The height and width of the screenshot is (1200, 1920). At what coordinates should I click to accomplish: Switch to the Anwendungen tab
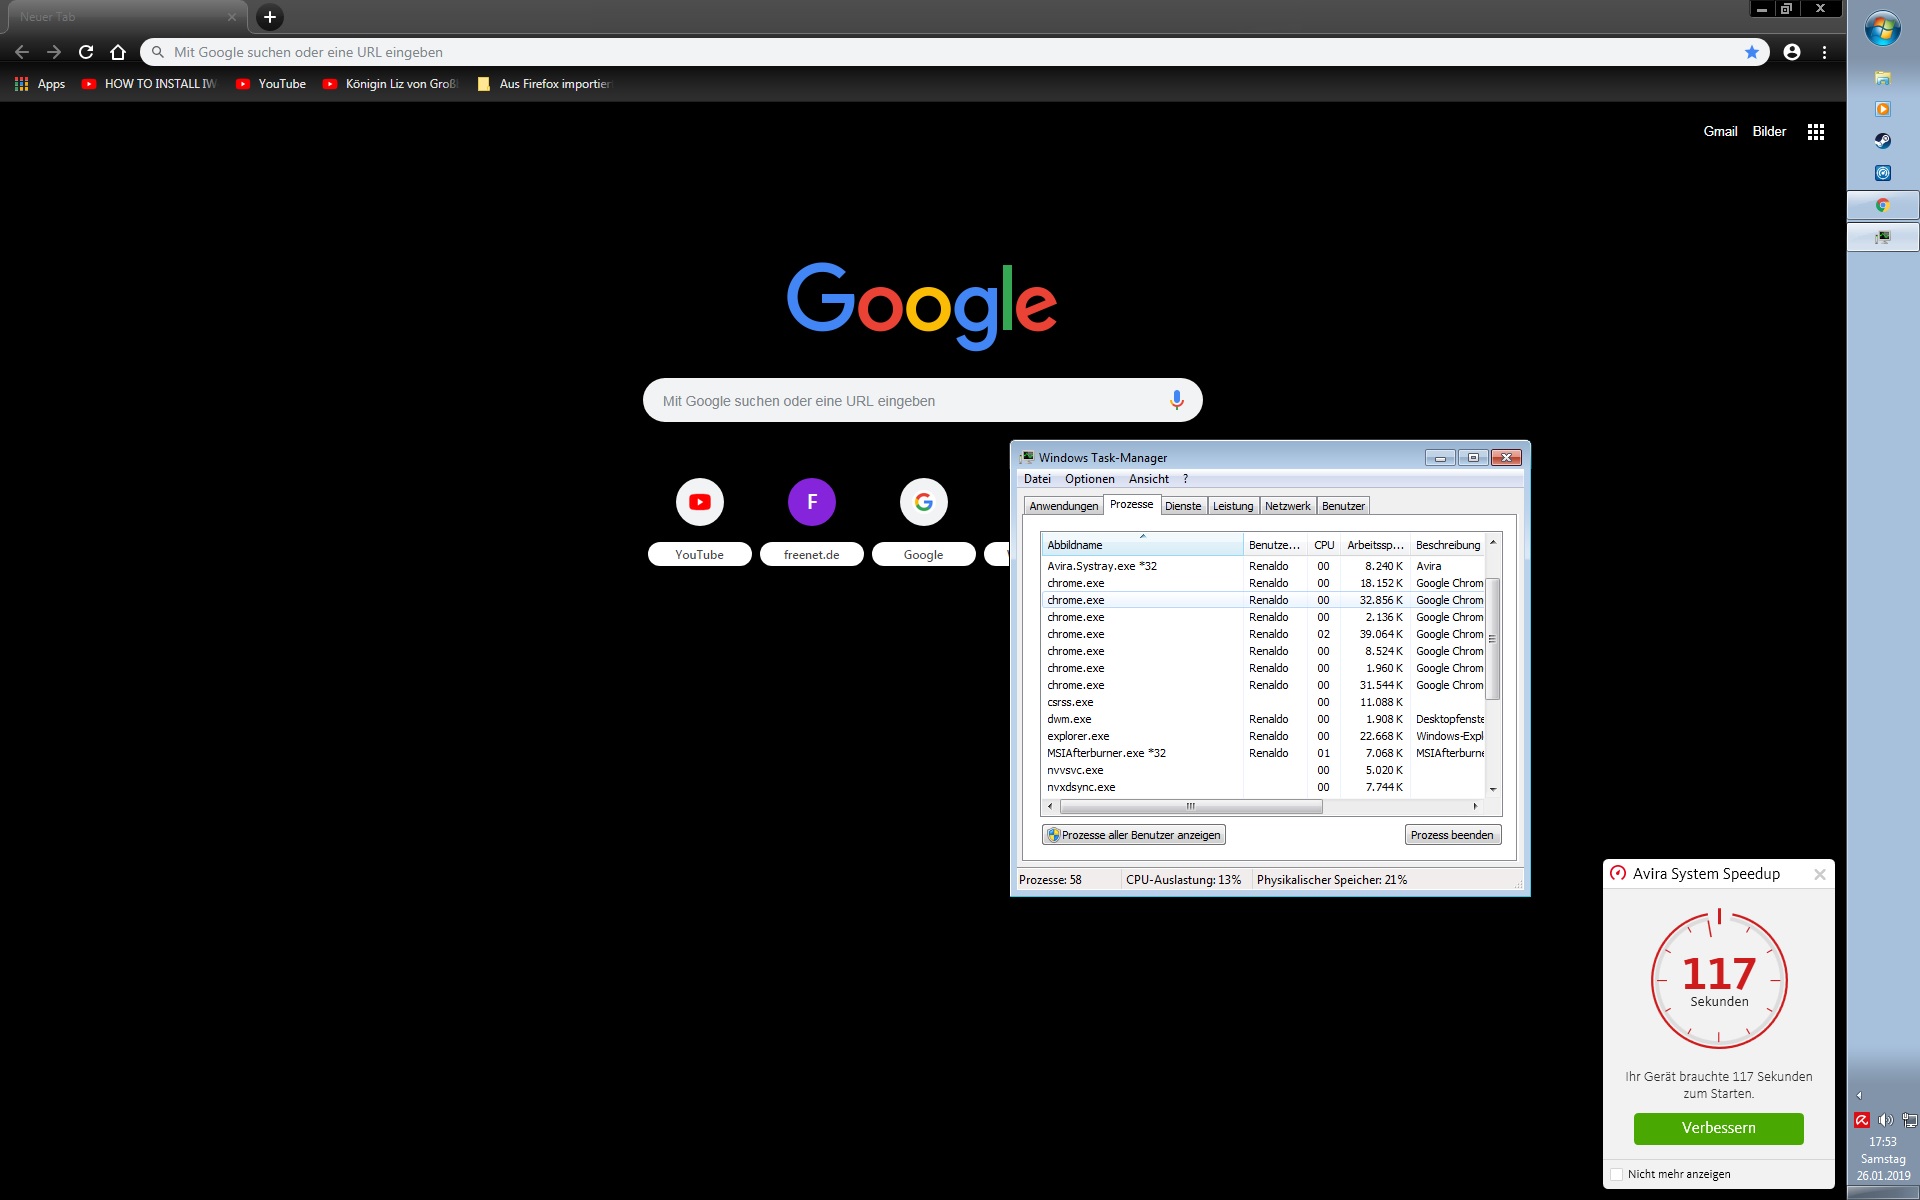click(1064, 506)
